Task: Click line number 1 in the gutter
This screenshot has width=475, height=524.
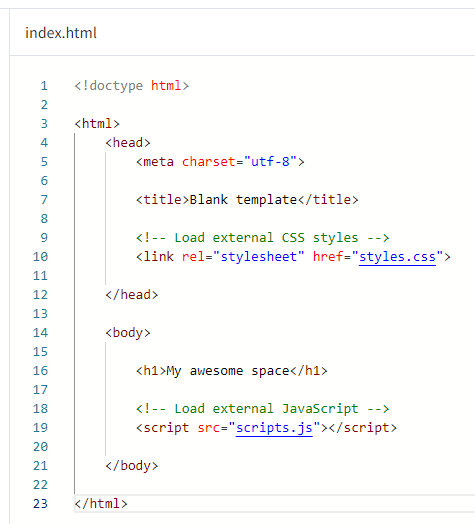Action: click(44, 86)
